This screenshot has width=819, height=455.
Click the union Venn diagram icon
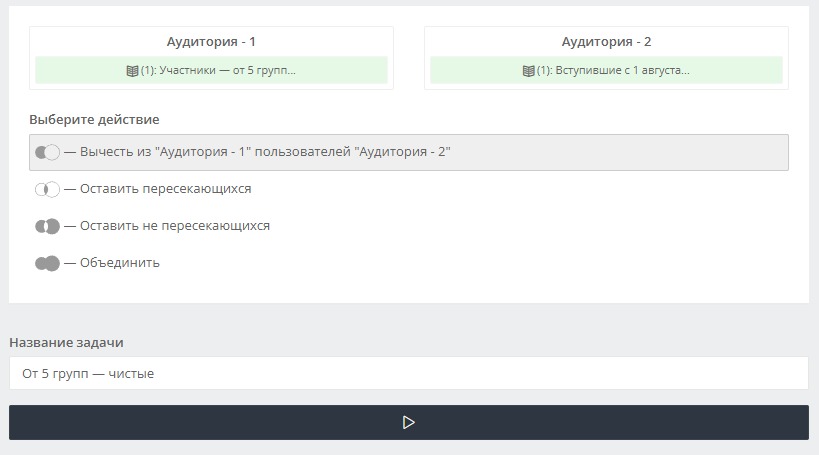pos(47,263)
